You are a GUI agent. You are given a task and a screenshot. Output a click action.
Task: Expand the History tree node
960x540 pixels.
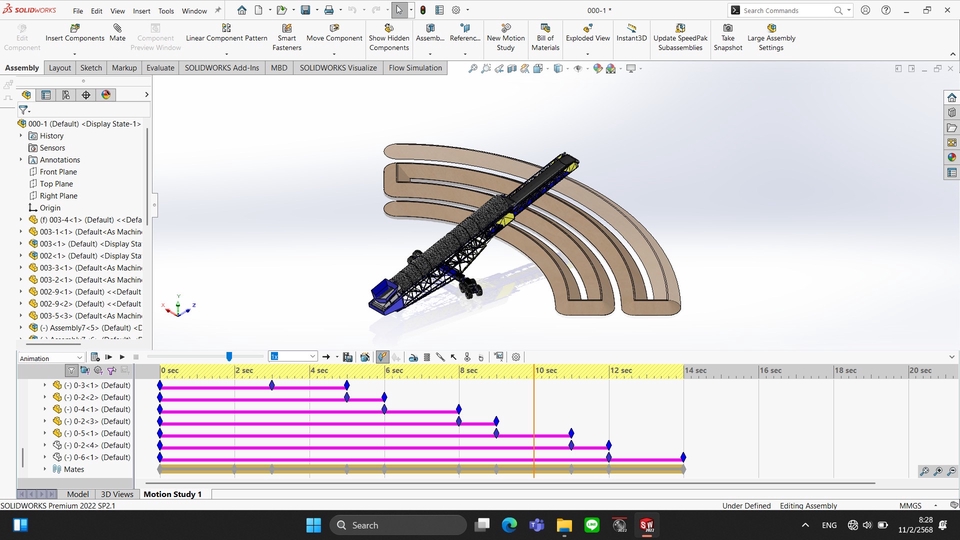click(x=21, y=136)
